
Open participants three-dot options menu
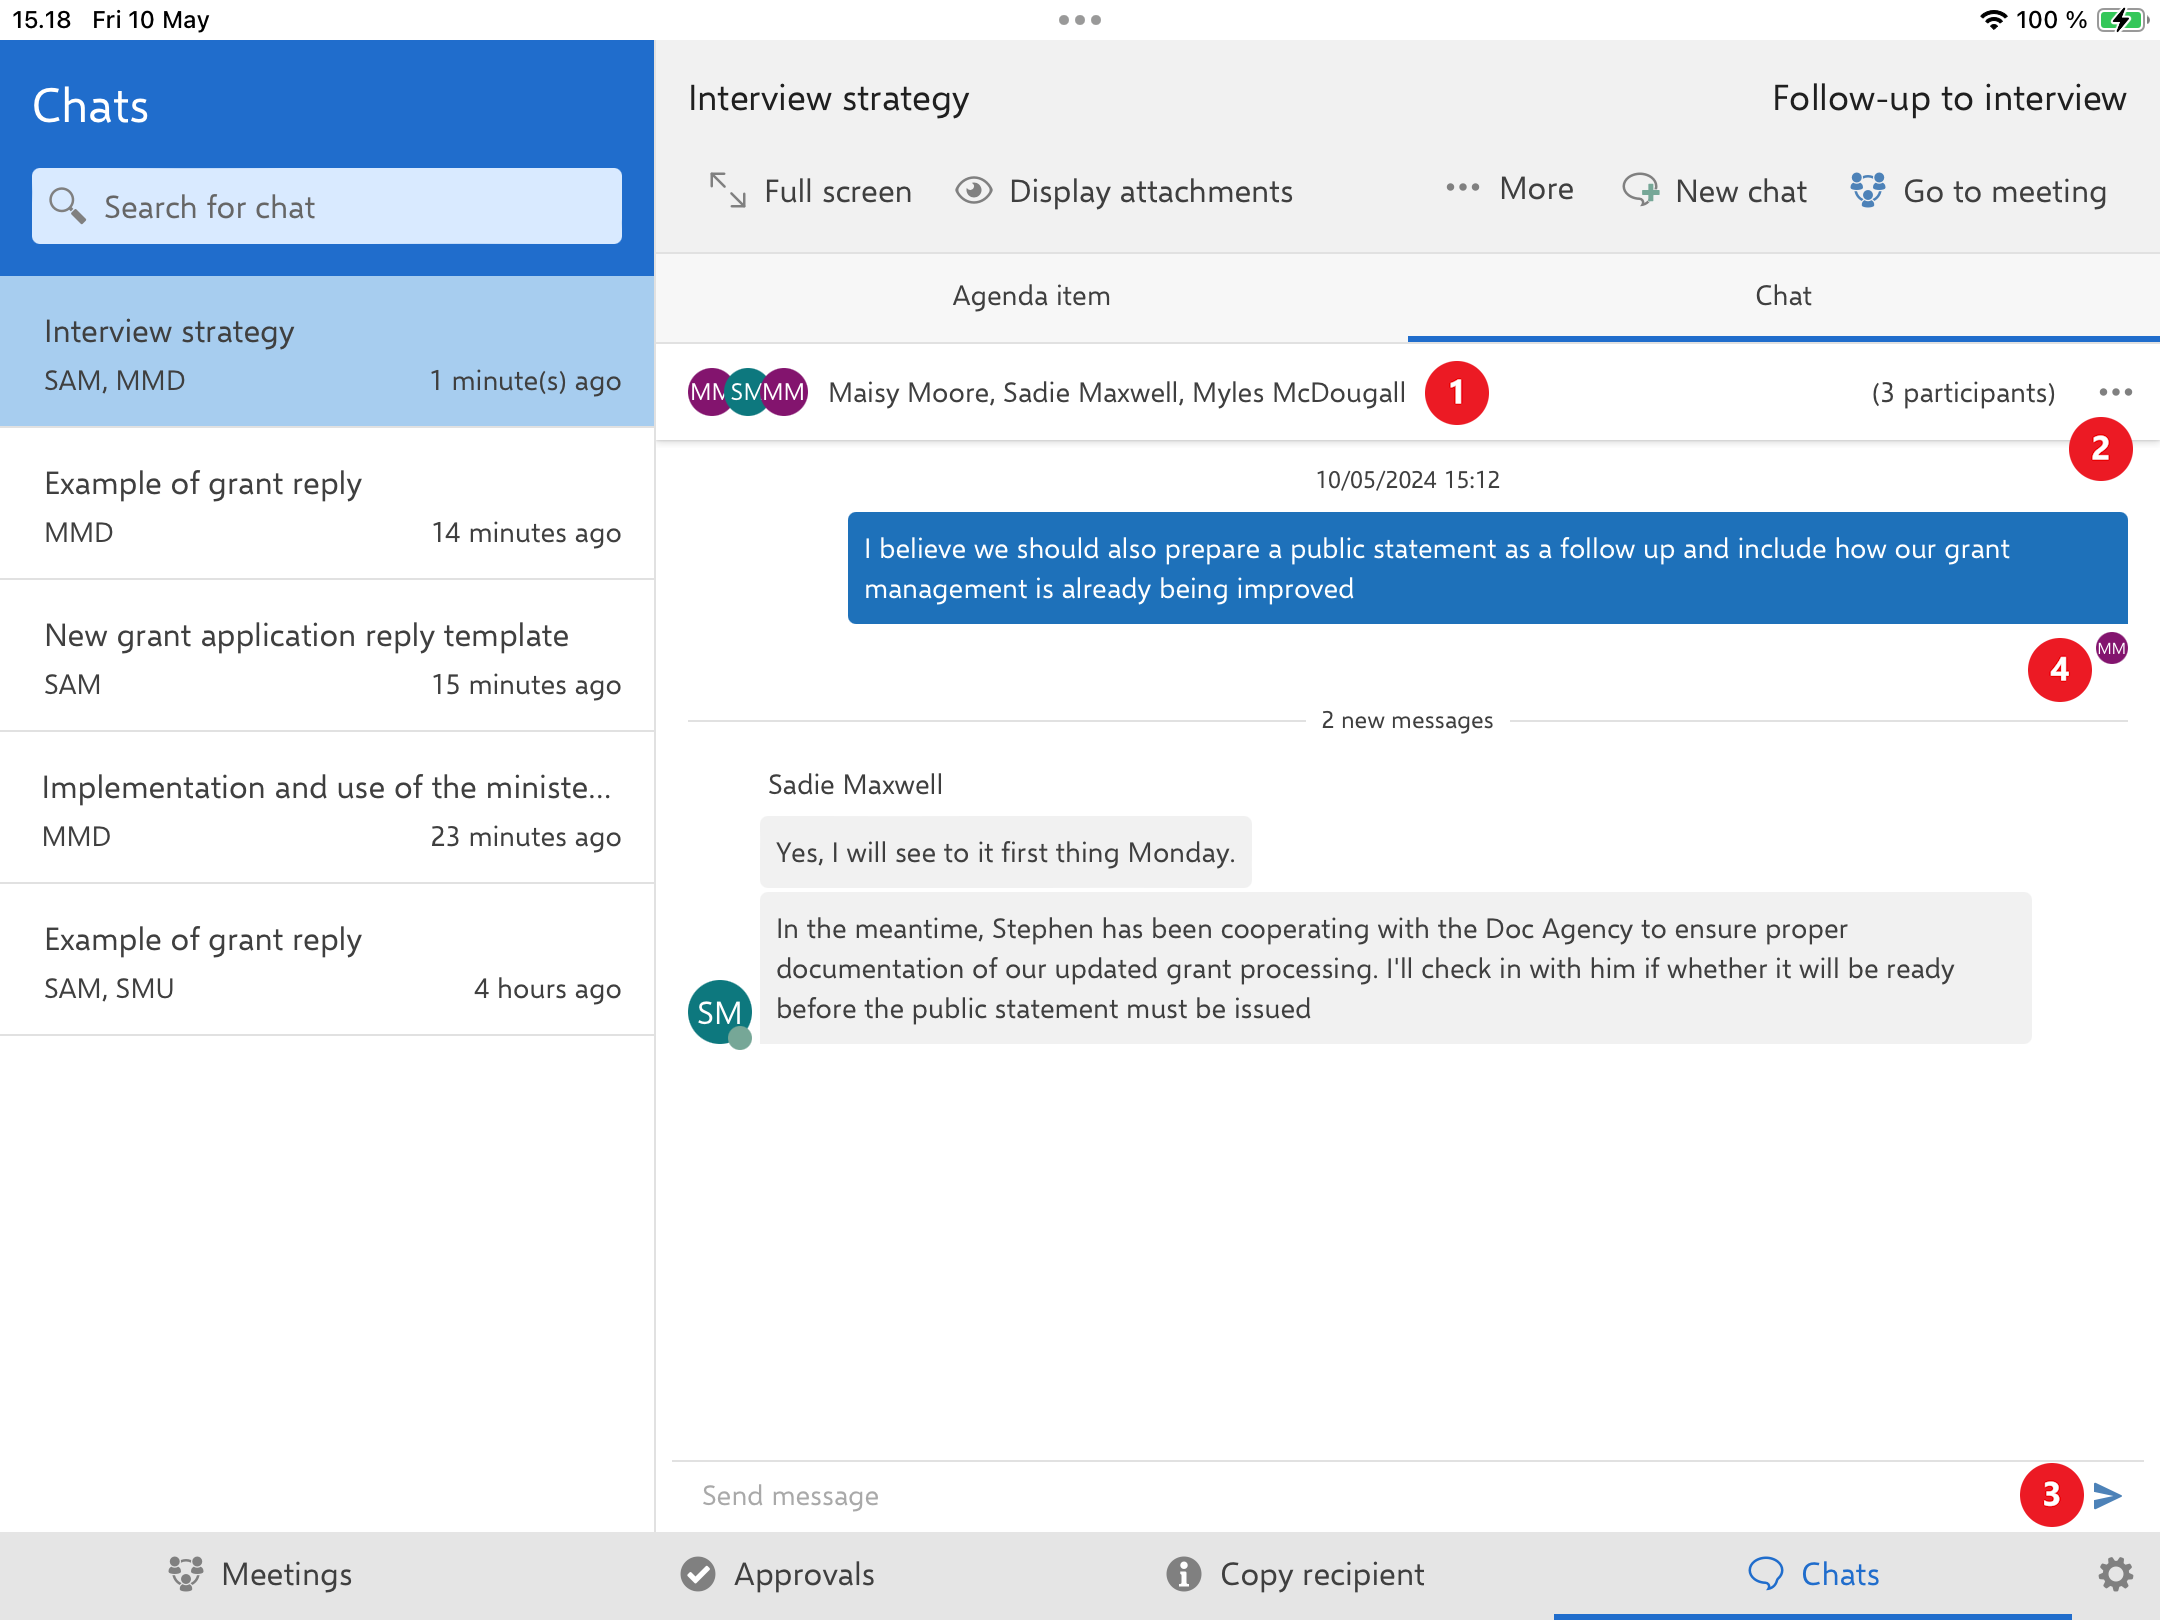click(x=2115, y=392)
